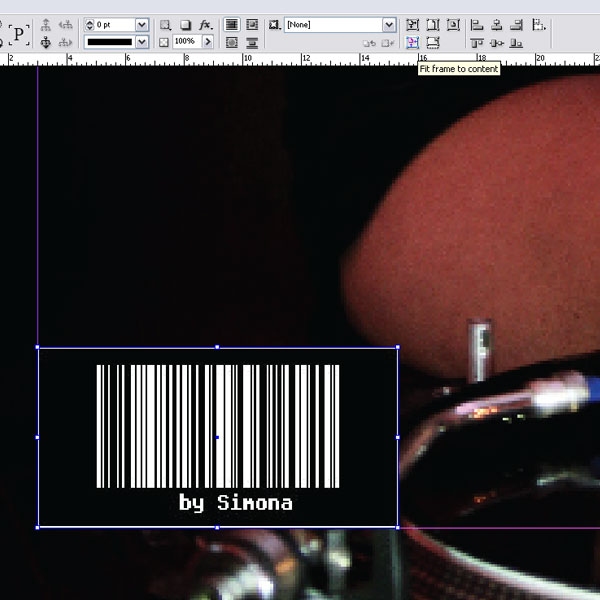
Task: Click the frame's right-middle selection handle
Action: click(x=398, y=437)
